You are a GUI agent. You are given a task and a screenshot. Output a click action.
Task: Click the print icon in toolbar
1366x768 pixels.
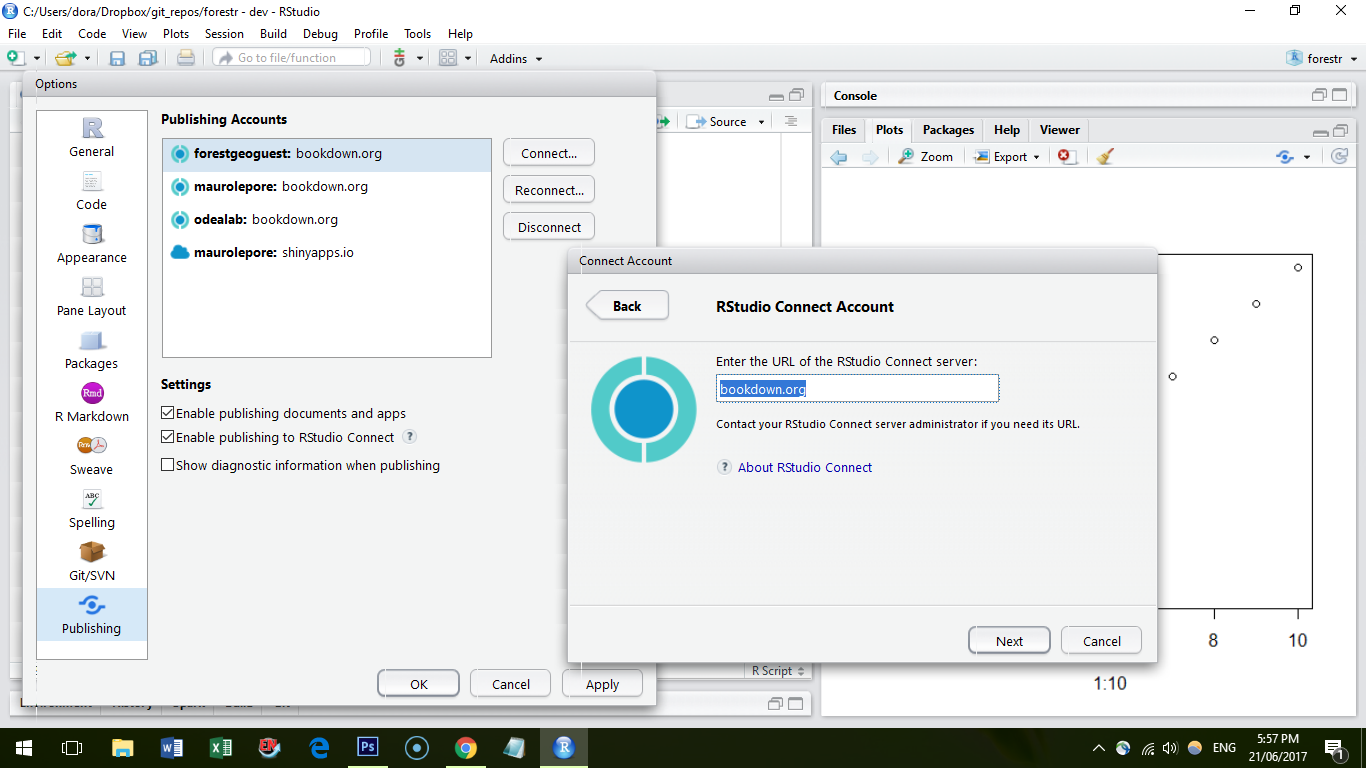click(186, 58)
